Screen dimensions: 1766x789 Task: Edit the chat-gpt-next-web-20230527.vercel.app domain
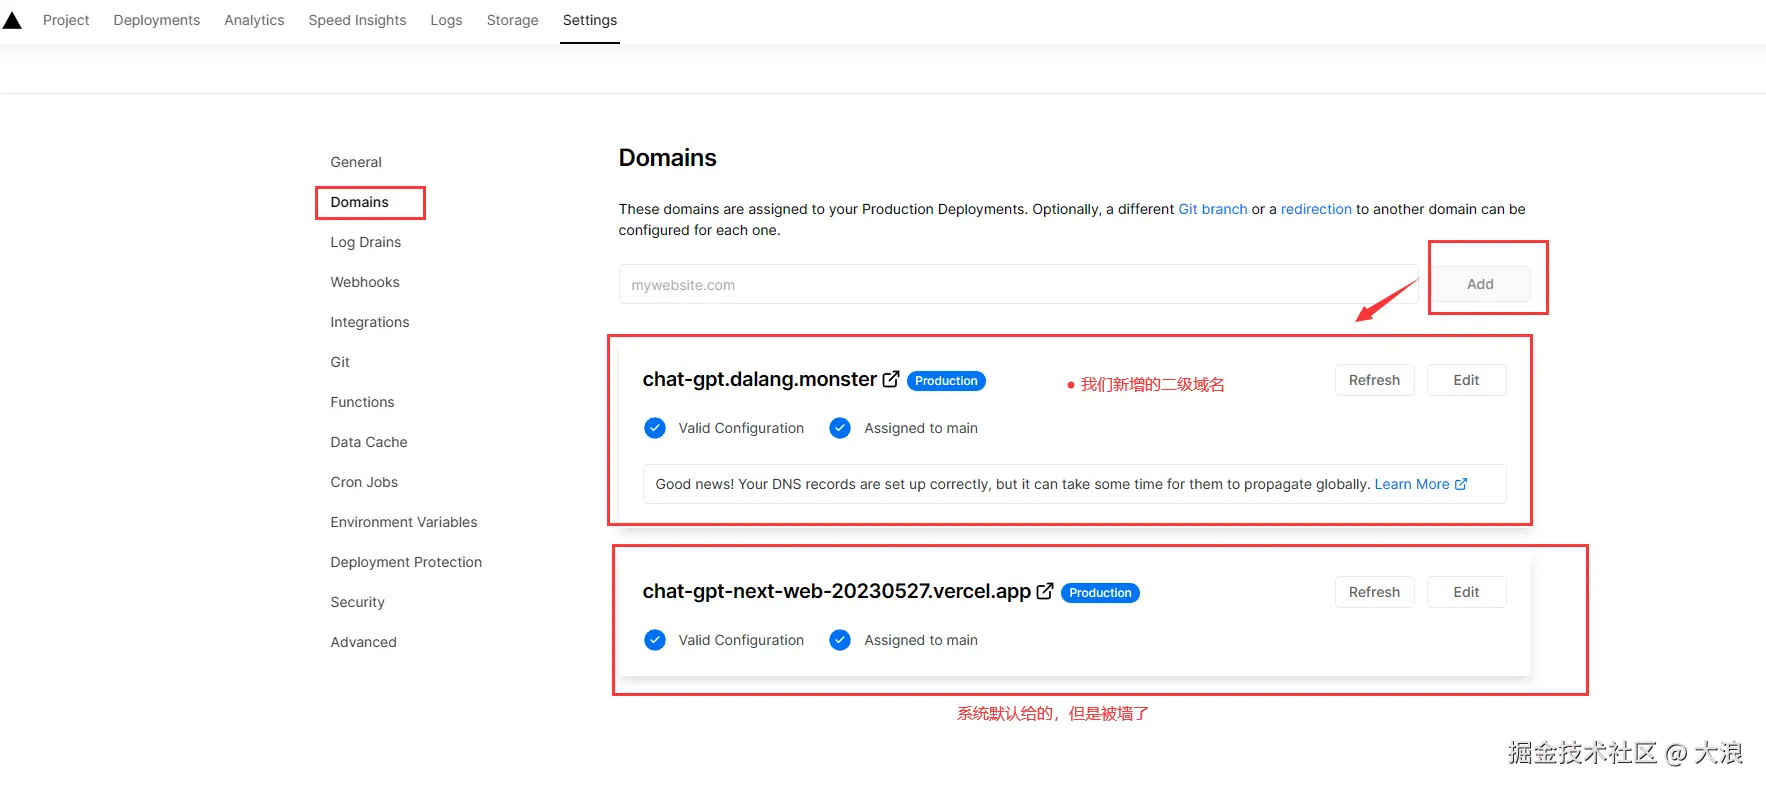point(1466,592)
